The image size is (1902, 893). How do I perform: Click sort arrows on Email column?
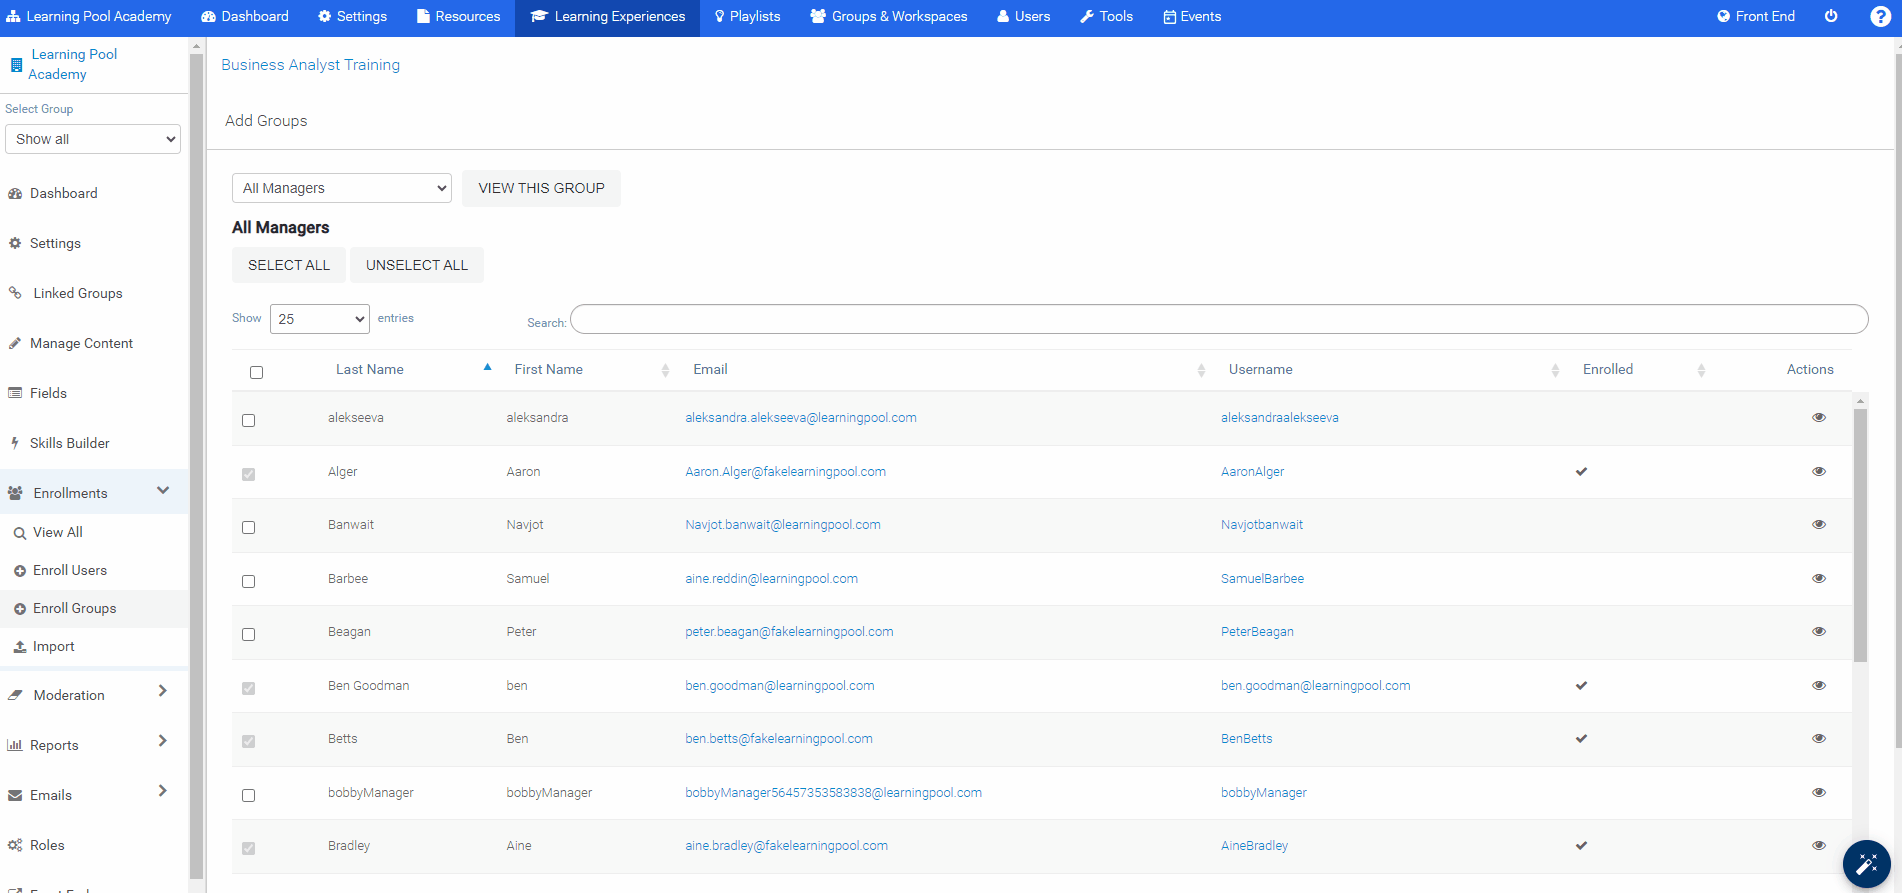[x=1200, y=370]
